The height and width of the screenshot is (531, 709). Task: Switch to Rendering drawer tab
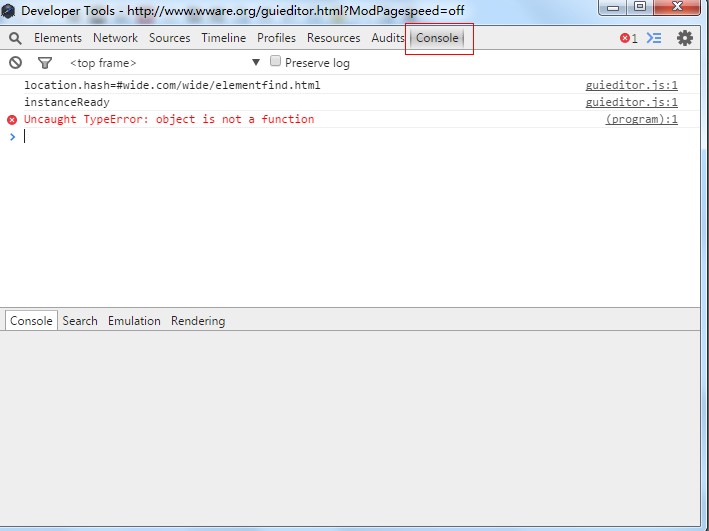198,321
